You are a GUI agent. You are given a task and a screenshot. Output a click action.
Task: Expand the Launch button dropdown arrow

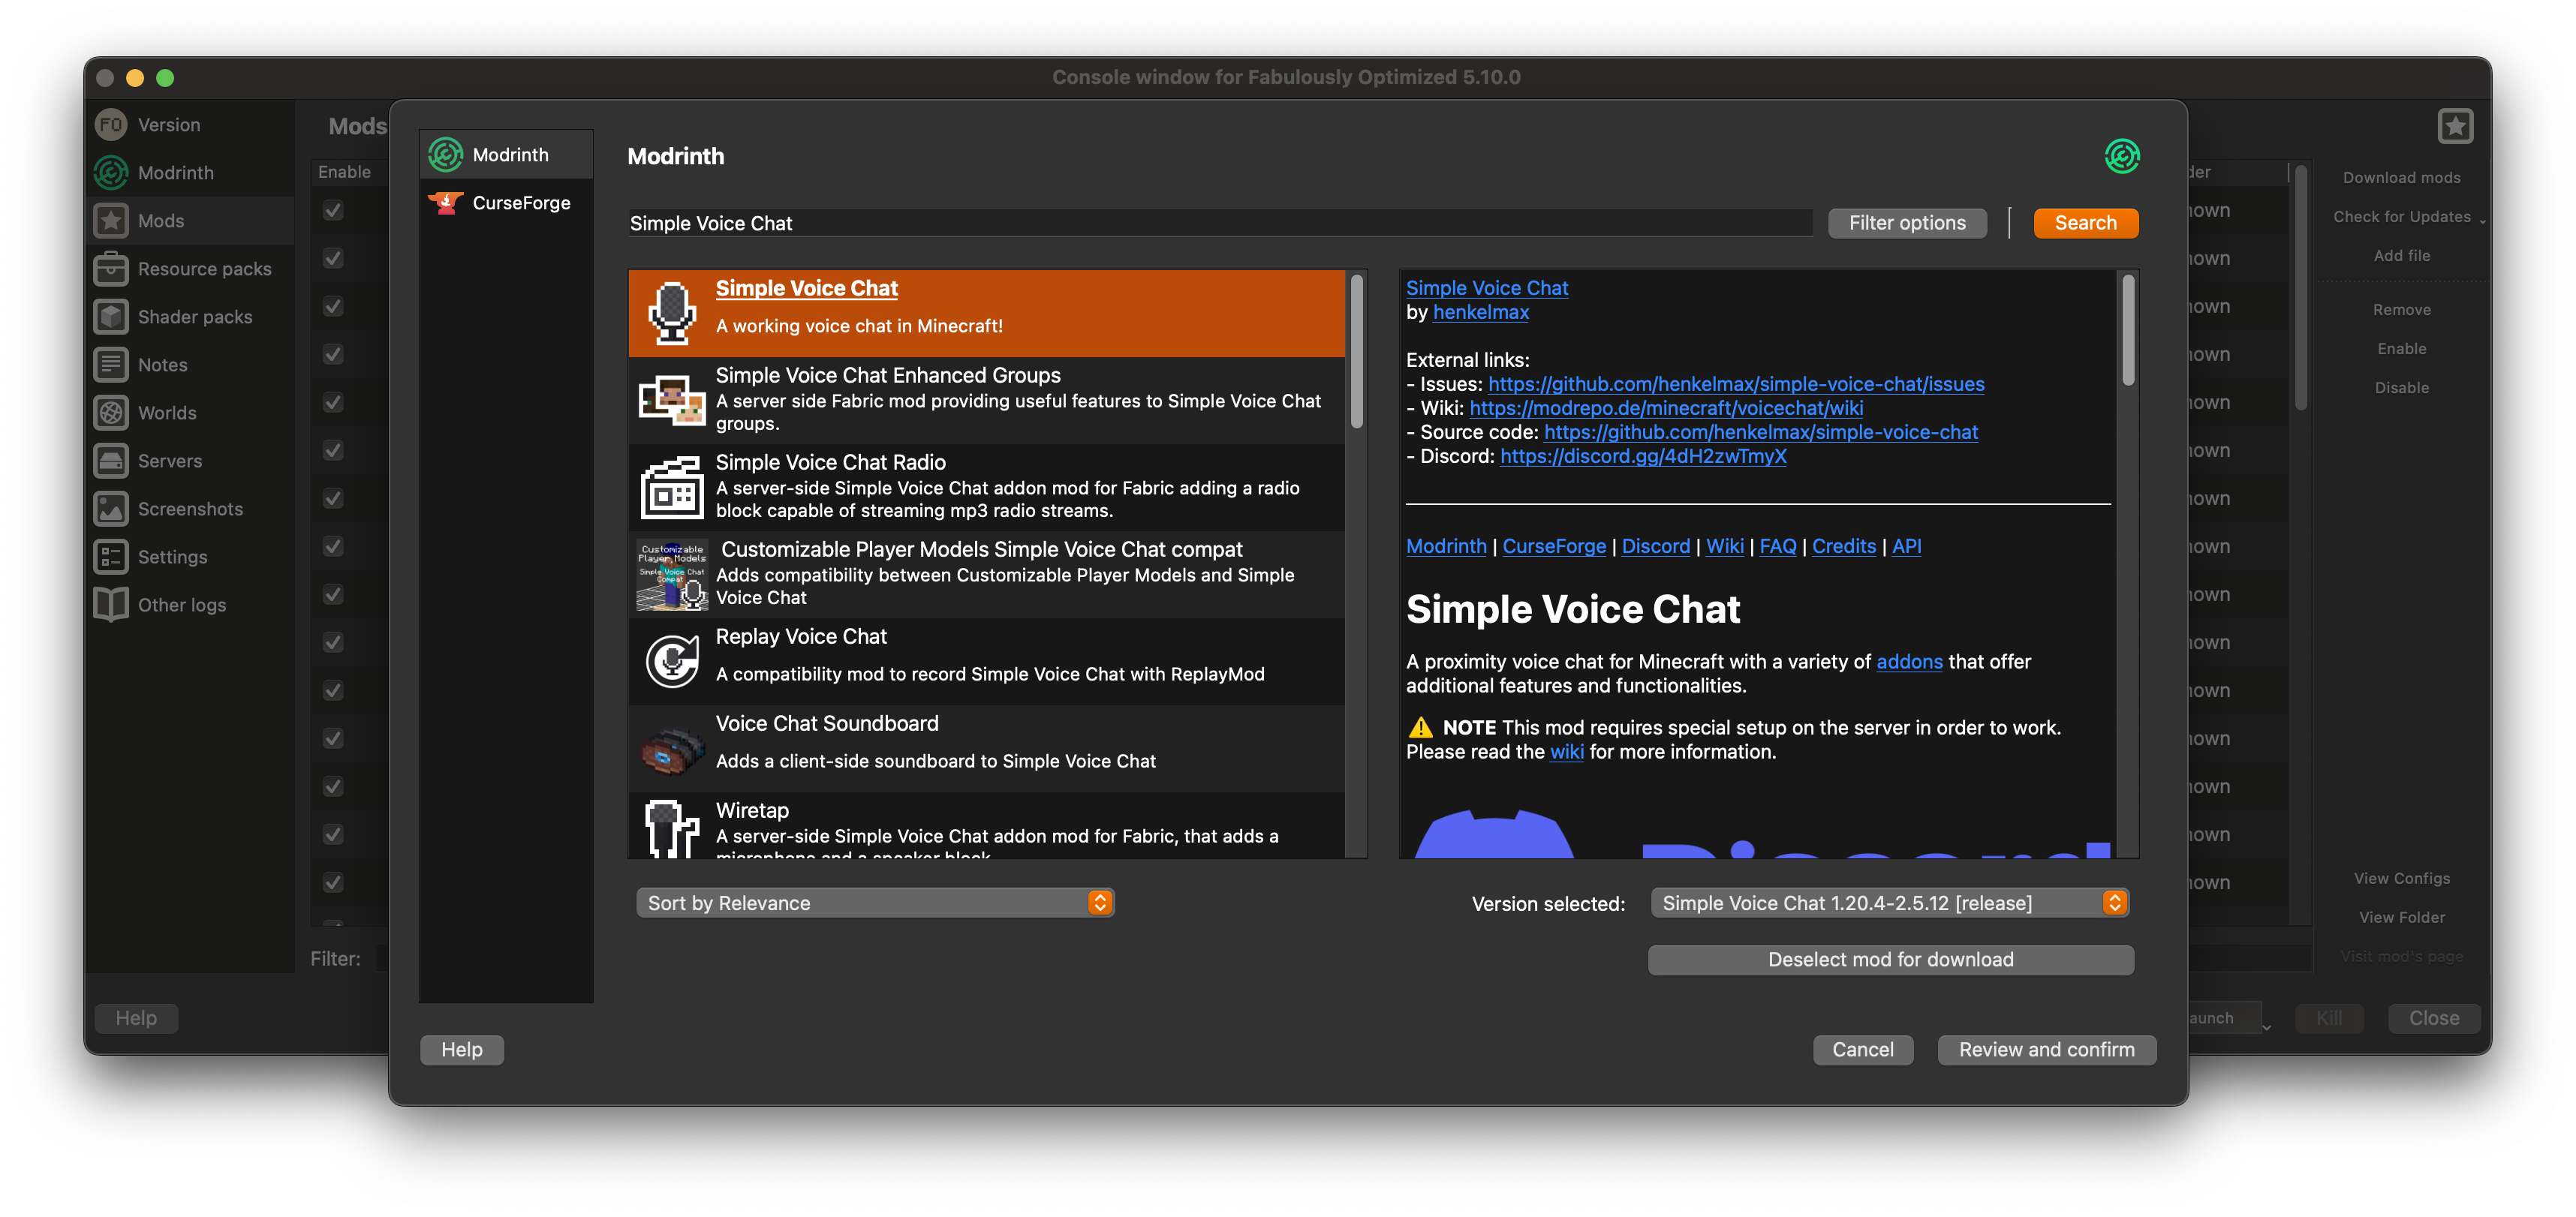(x=2266, y=1026)
